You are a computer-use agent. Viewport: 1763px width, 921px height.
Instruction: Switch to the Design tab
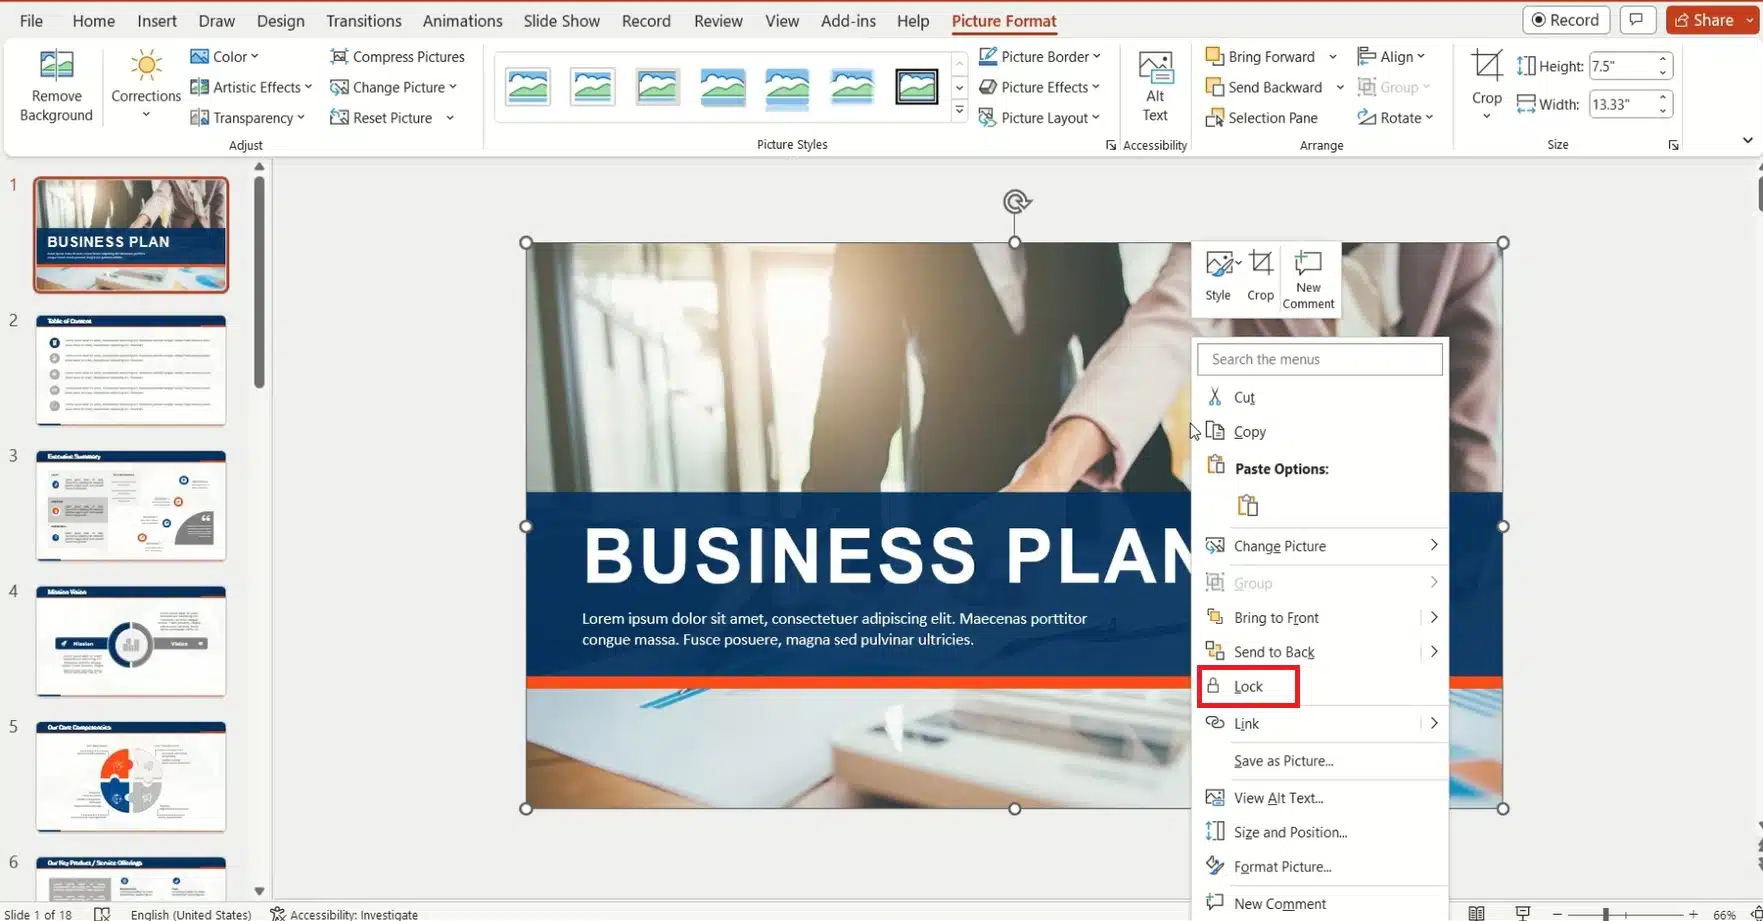[x=280, y=21]
